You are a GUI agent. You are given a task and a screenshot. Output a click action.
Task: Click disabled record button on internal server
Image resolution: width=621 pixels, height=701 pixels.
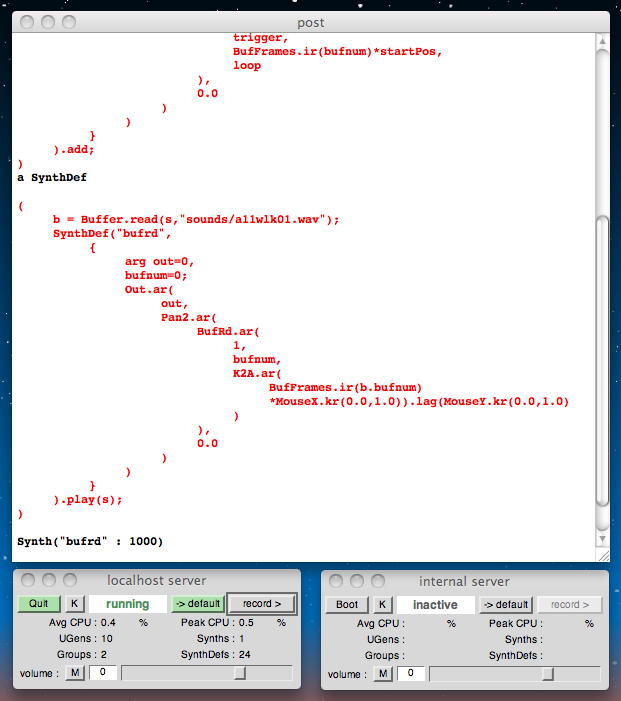570,605
